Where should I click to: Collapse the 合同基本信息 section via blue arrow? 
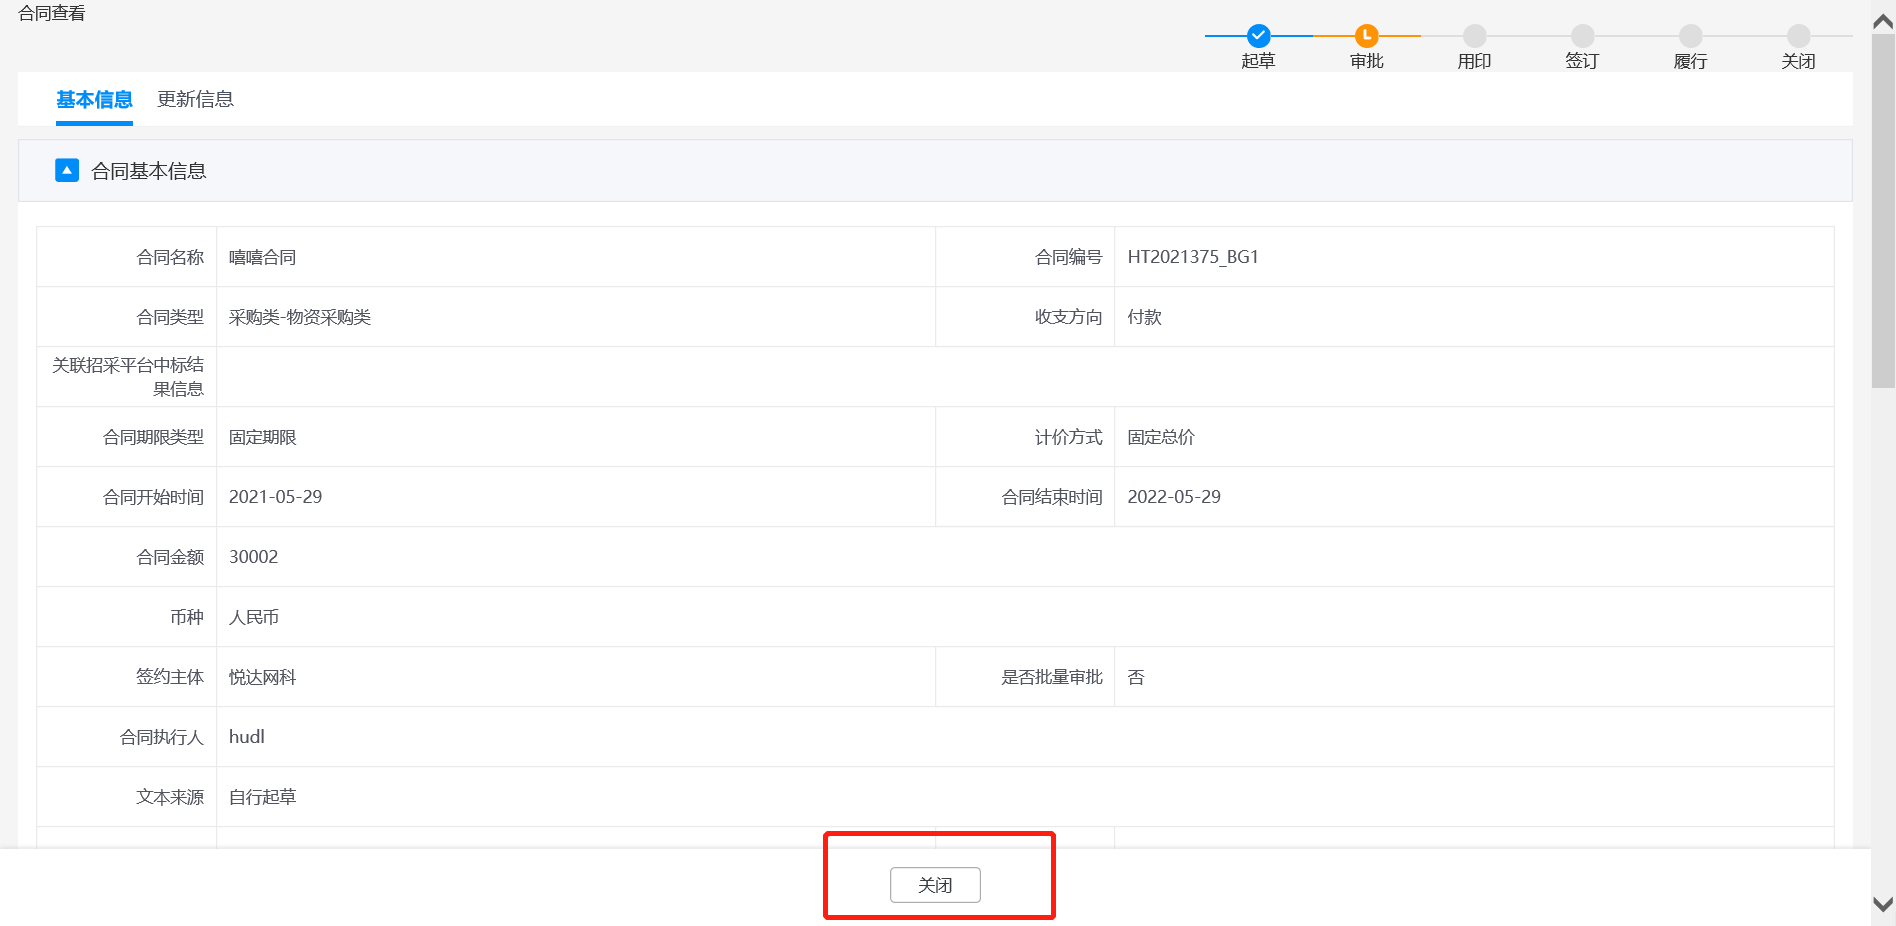[x=67, y=171]
